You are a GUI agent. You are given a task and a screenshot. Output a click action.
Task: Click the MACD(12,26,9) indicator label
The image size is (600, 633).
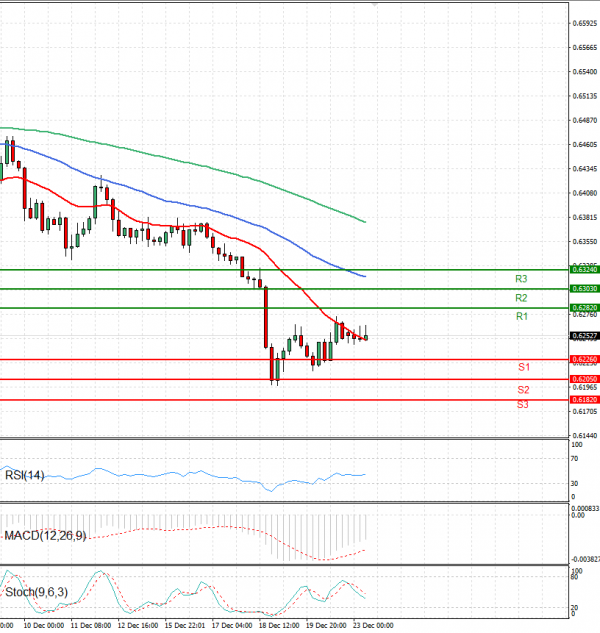[46, 536]
